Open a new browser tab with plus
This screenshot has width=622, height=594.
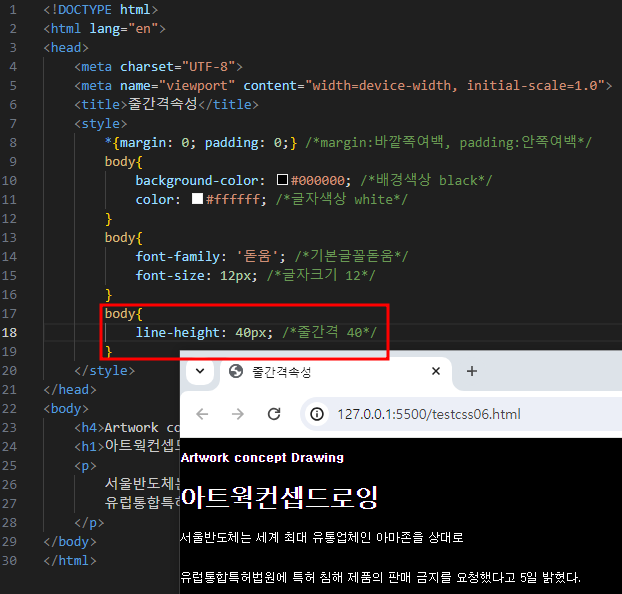click(x=472, y=371)
